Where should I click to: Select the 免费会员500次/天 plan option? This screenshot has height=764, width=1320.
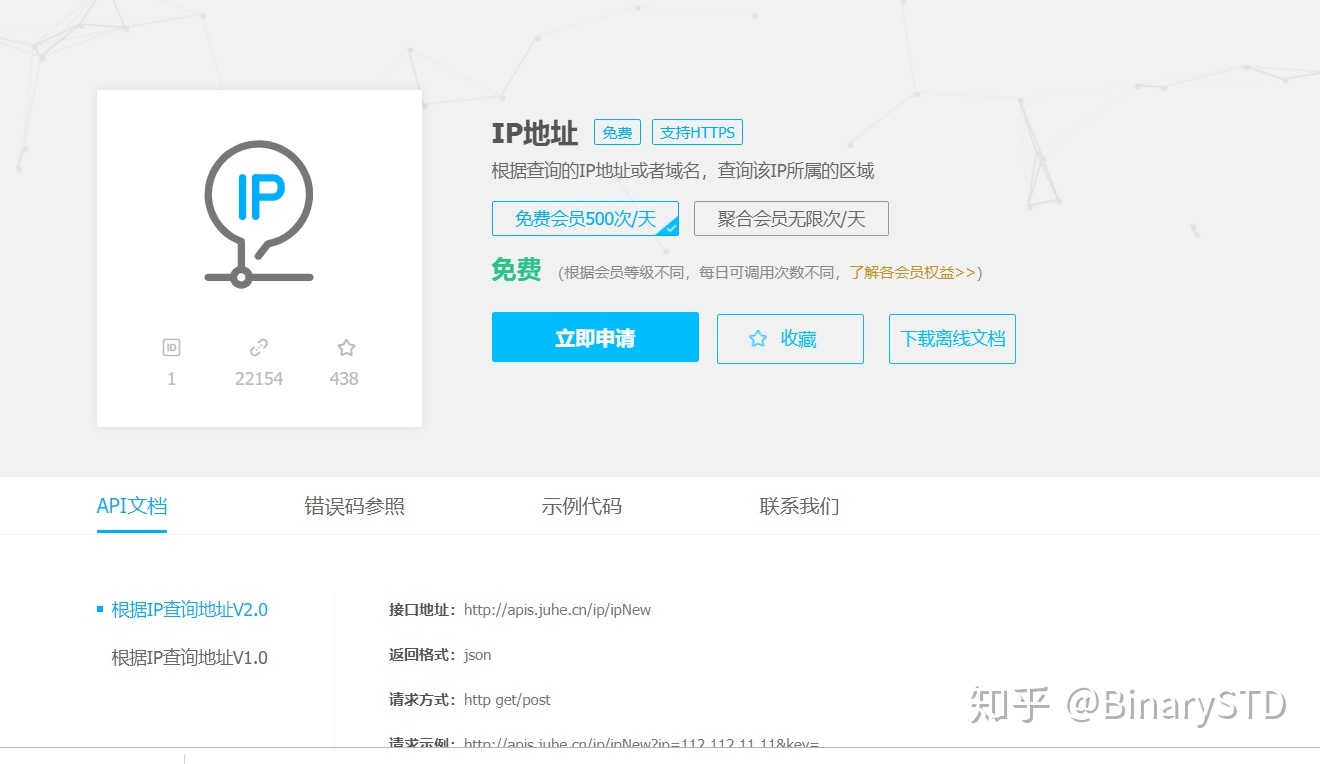585,218
